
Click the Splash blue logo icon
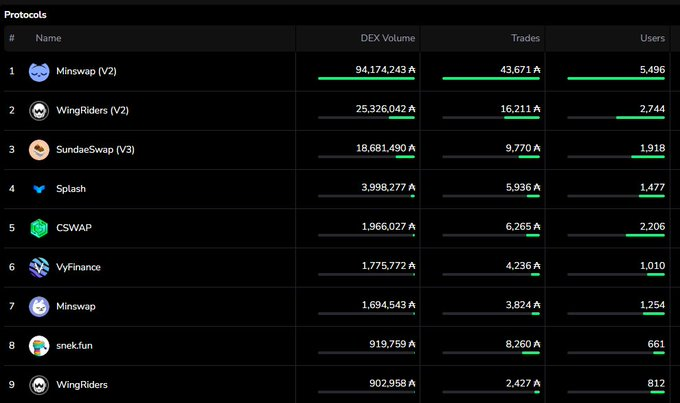point(39,189)
